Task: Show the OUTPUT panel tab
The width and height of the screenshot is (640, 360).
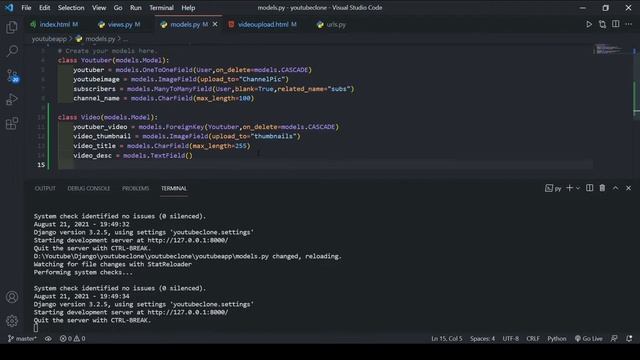Action: (45, 188)
